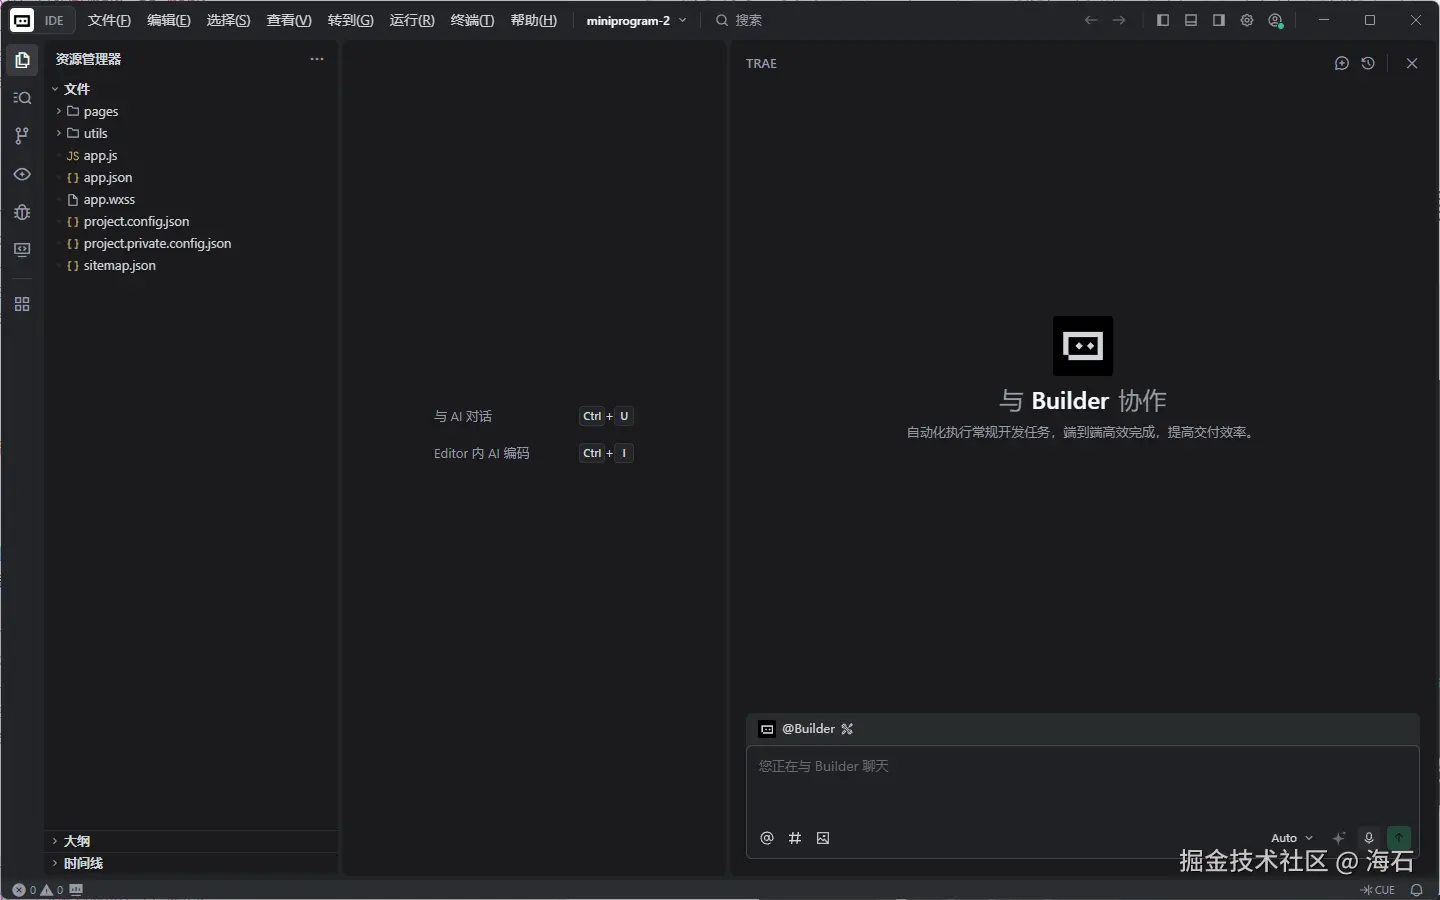The width and height of the screenshot is (1440, 900).
Task: Open the 编辑(E) menu
Action: coord(168,20)
